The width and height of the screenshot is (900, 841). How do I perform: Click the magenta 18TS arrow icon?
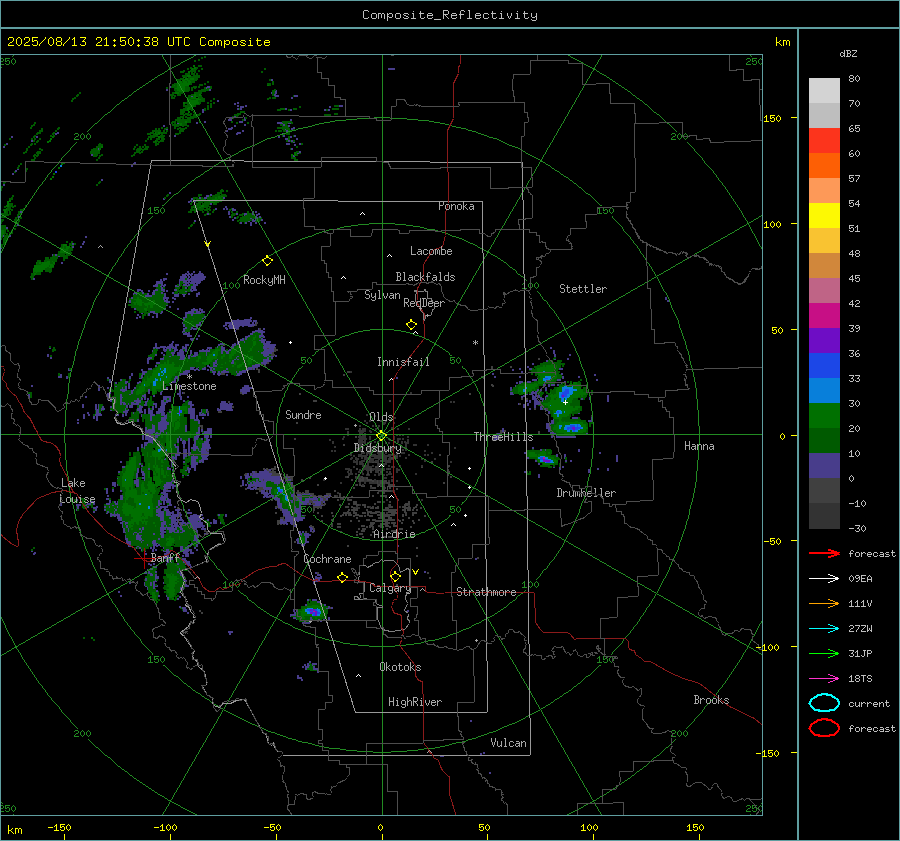(824, 679)
